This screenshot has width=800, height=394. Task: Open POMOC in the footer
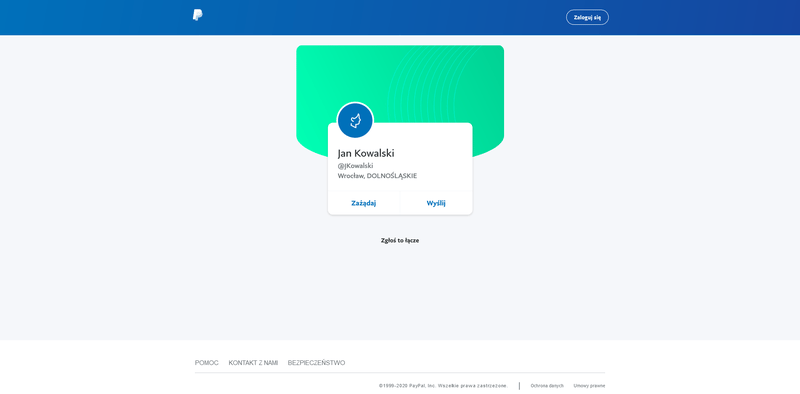coord(207,363)
